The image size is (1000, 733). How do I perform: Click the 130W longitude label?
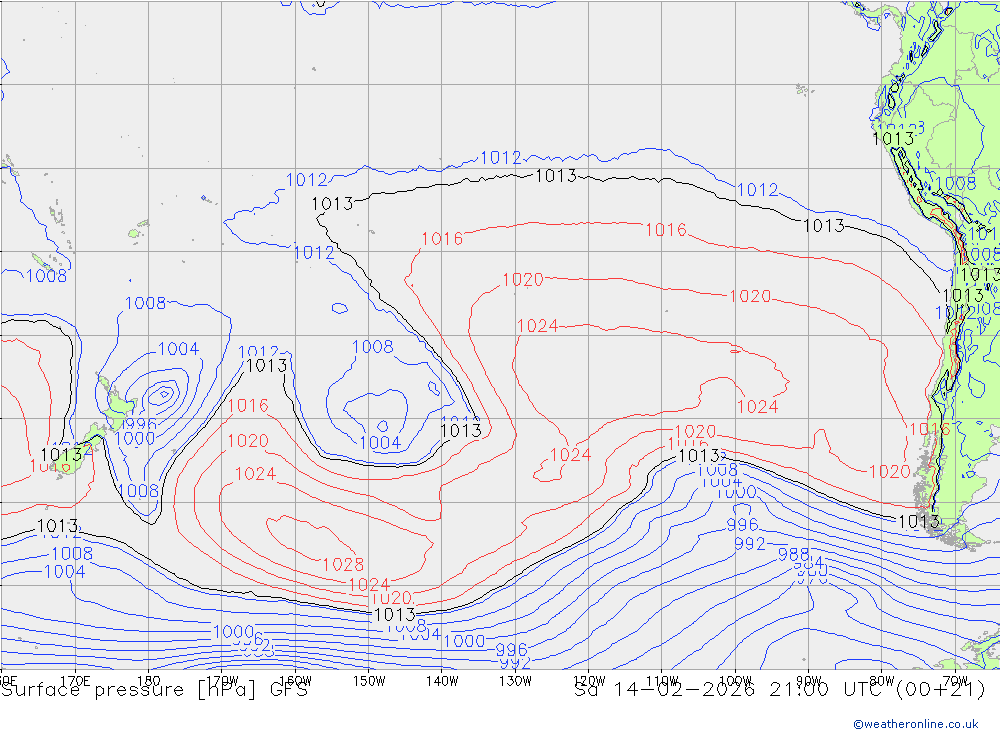pyautogui.click(x=515, y=681)
